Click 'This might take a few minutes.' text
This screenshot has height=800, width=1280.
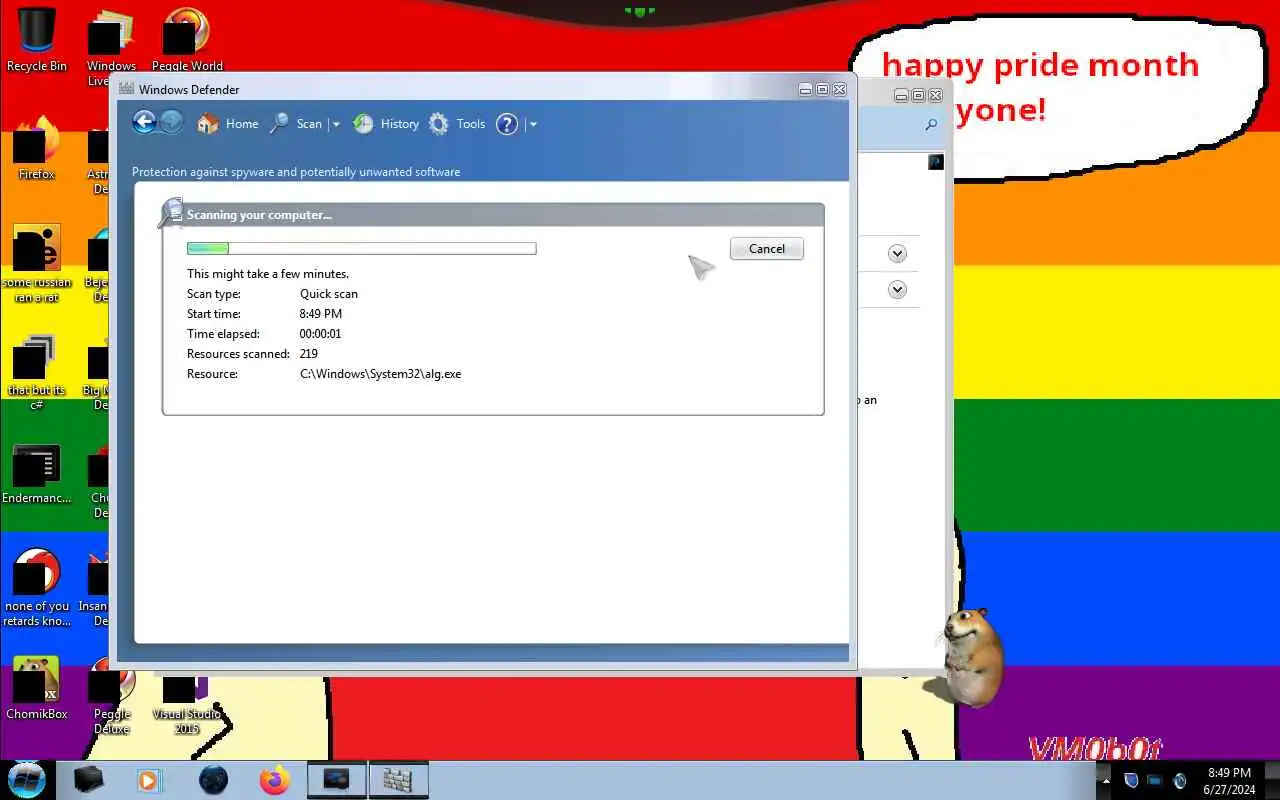[x=268, y=274]
